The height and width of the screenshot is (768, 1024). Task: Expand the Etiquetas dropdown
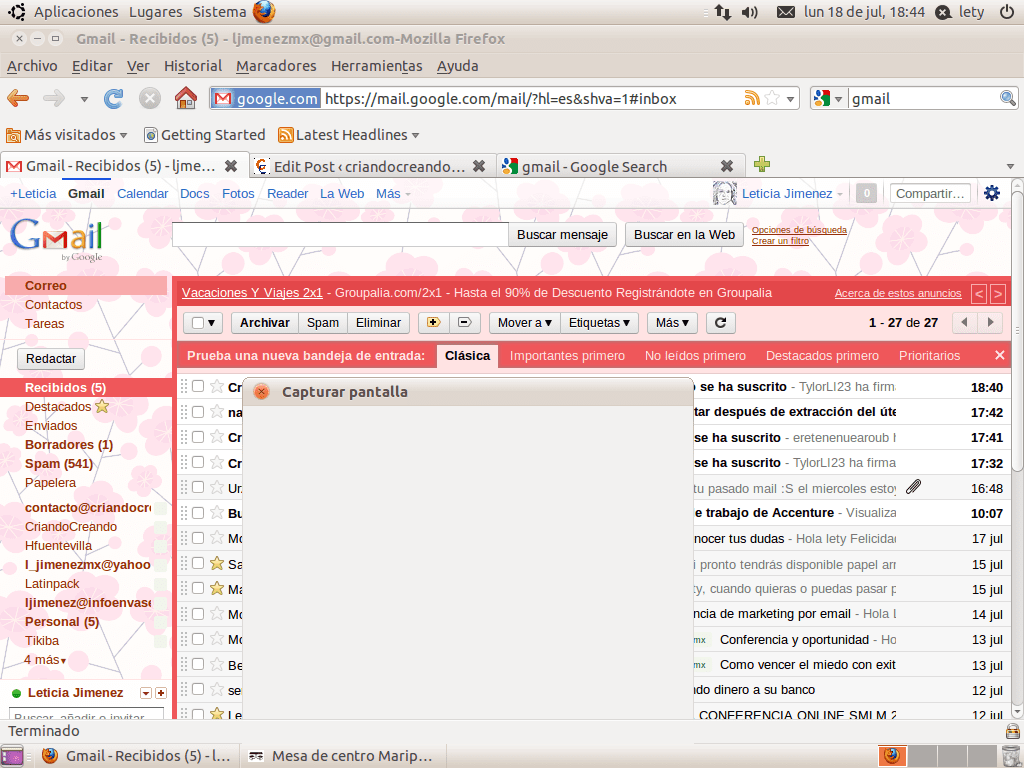click(599, 323)
